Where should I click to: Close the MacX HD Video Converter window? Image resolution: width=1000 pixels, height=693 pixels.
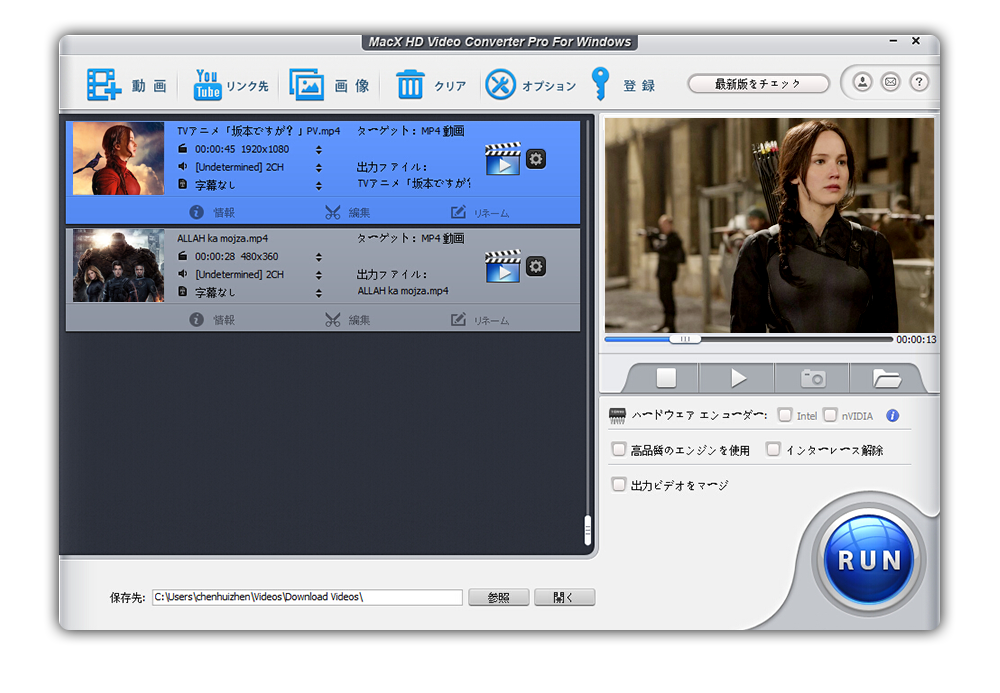pos(916,41)
